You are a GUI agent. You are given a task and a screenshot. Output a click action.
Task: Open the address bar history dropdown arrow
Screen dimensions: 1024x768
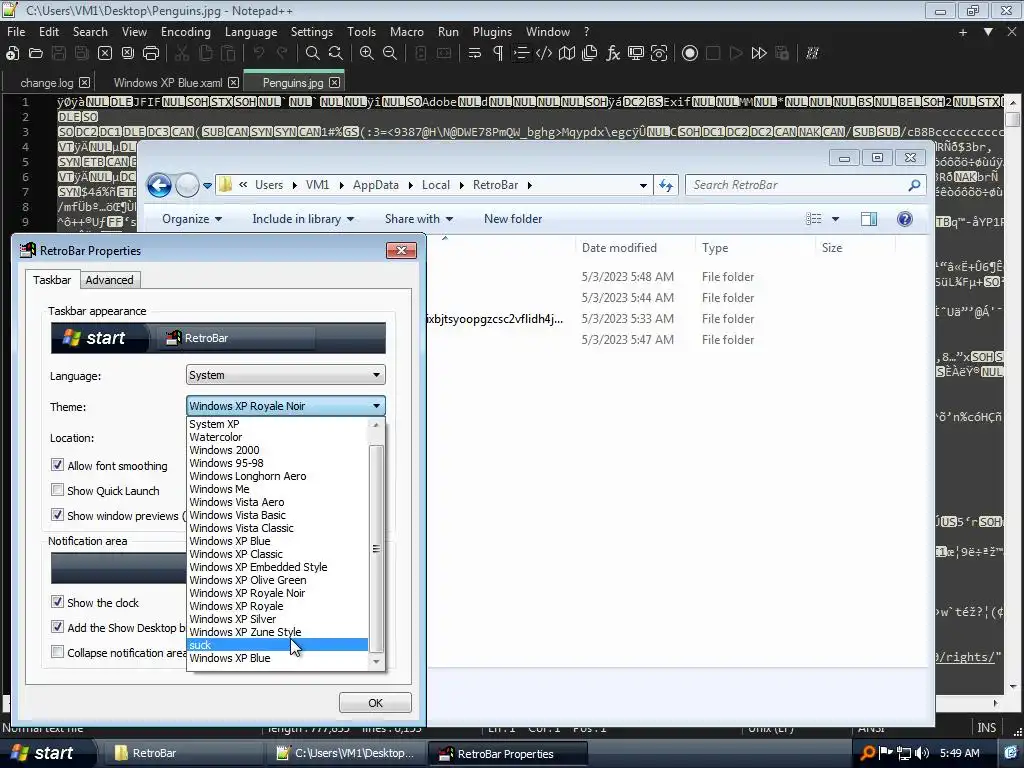643,185
